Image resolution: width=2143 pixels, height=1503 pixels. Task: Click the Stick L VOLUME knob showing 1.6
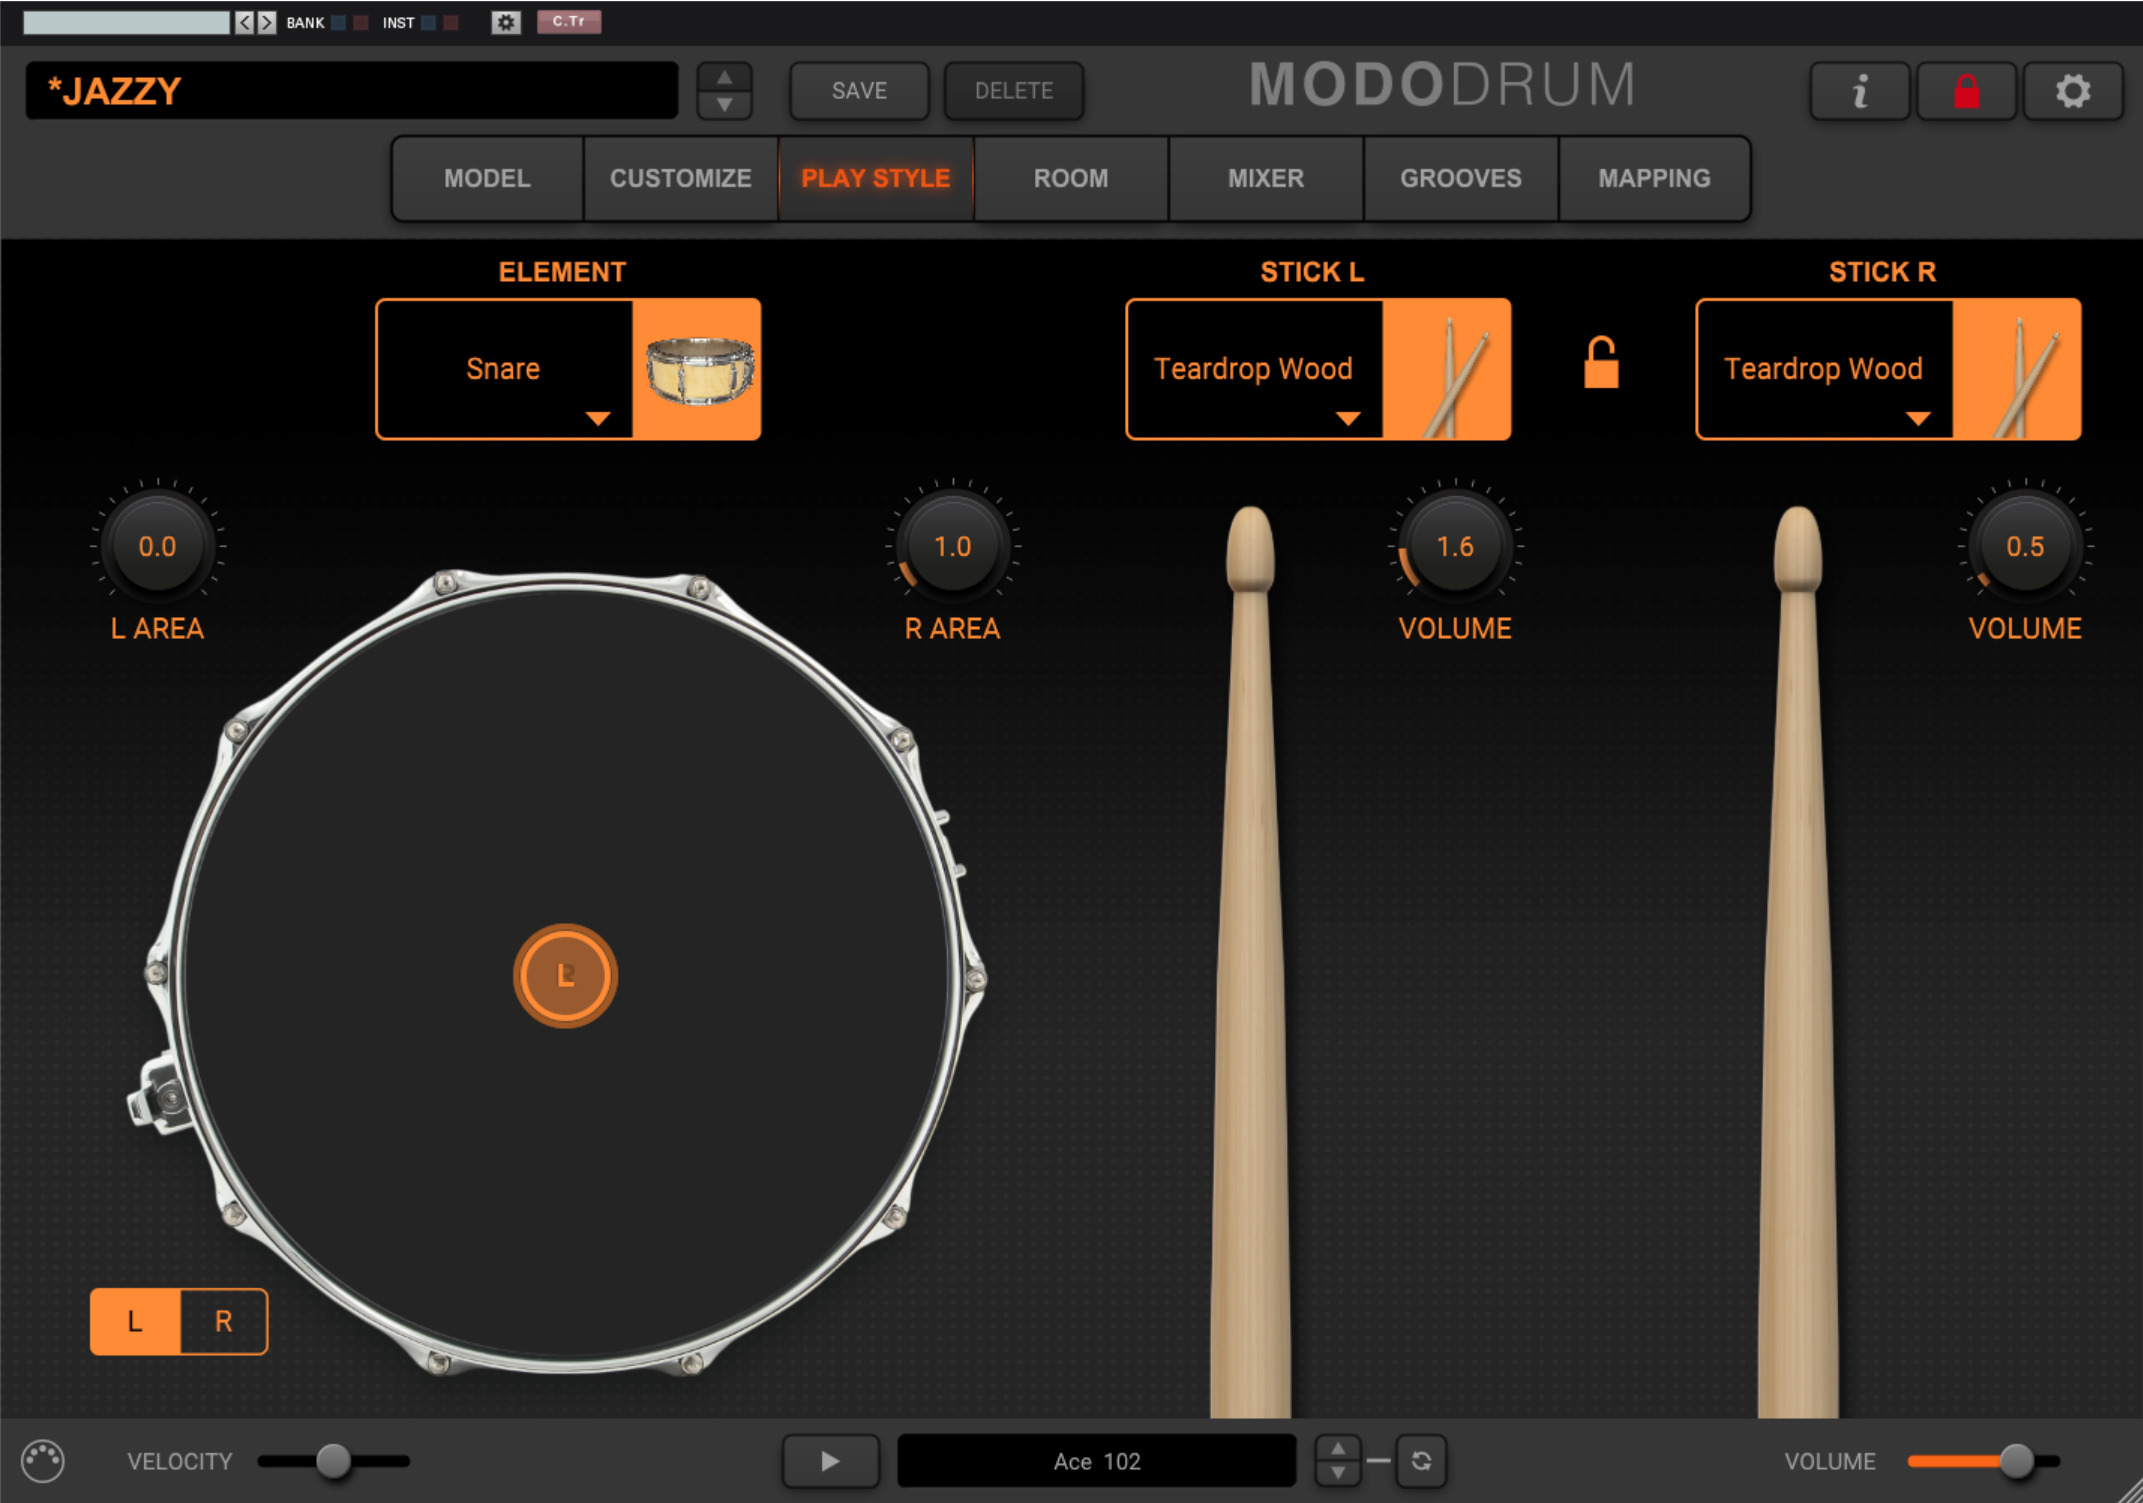point(1455,546)
